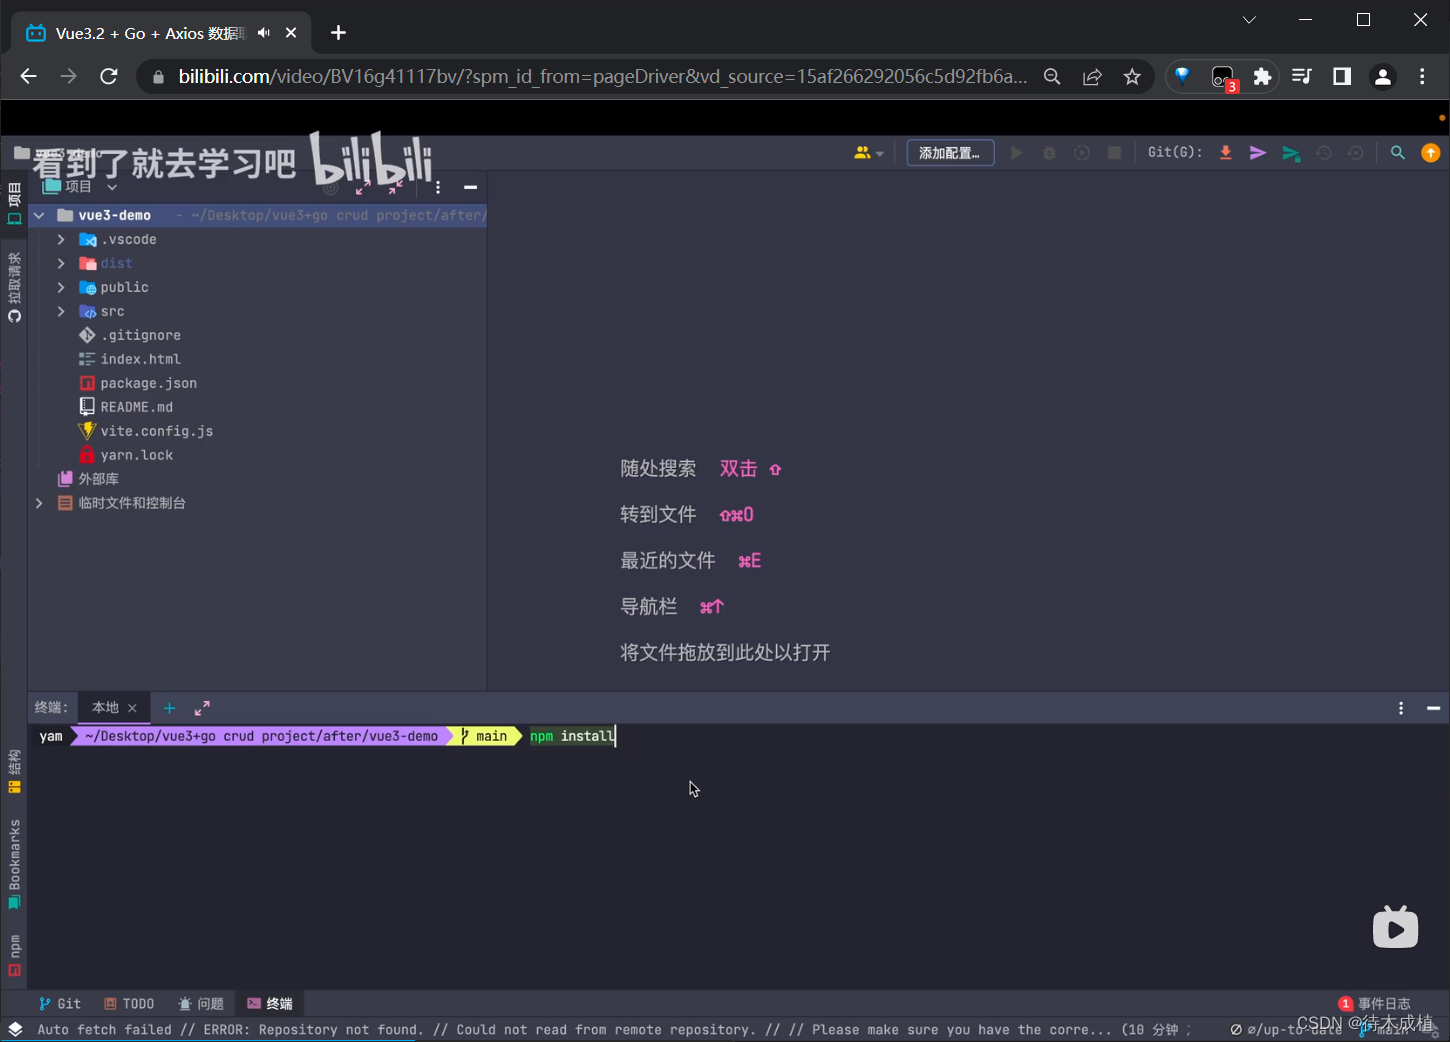Click the Add Configuration (添加配置) button
This screenshot has height=1042, width=1450.
pyautogui.click(x=950, y=153)
